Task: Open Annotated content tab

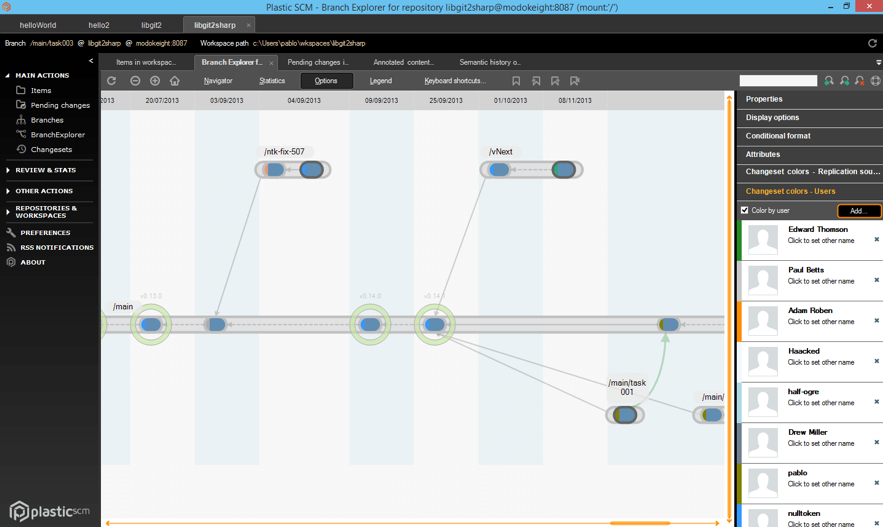Action: (403, 62)
